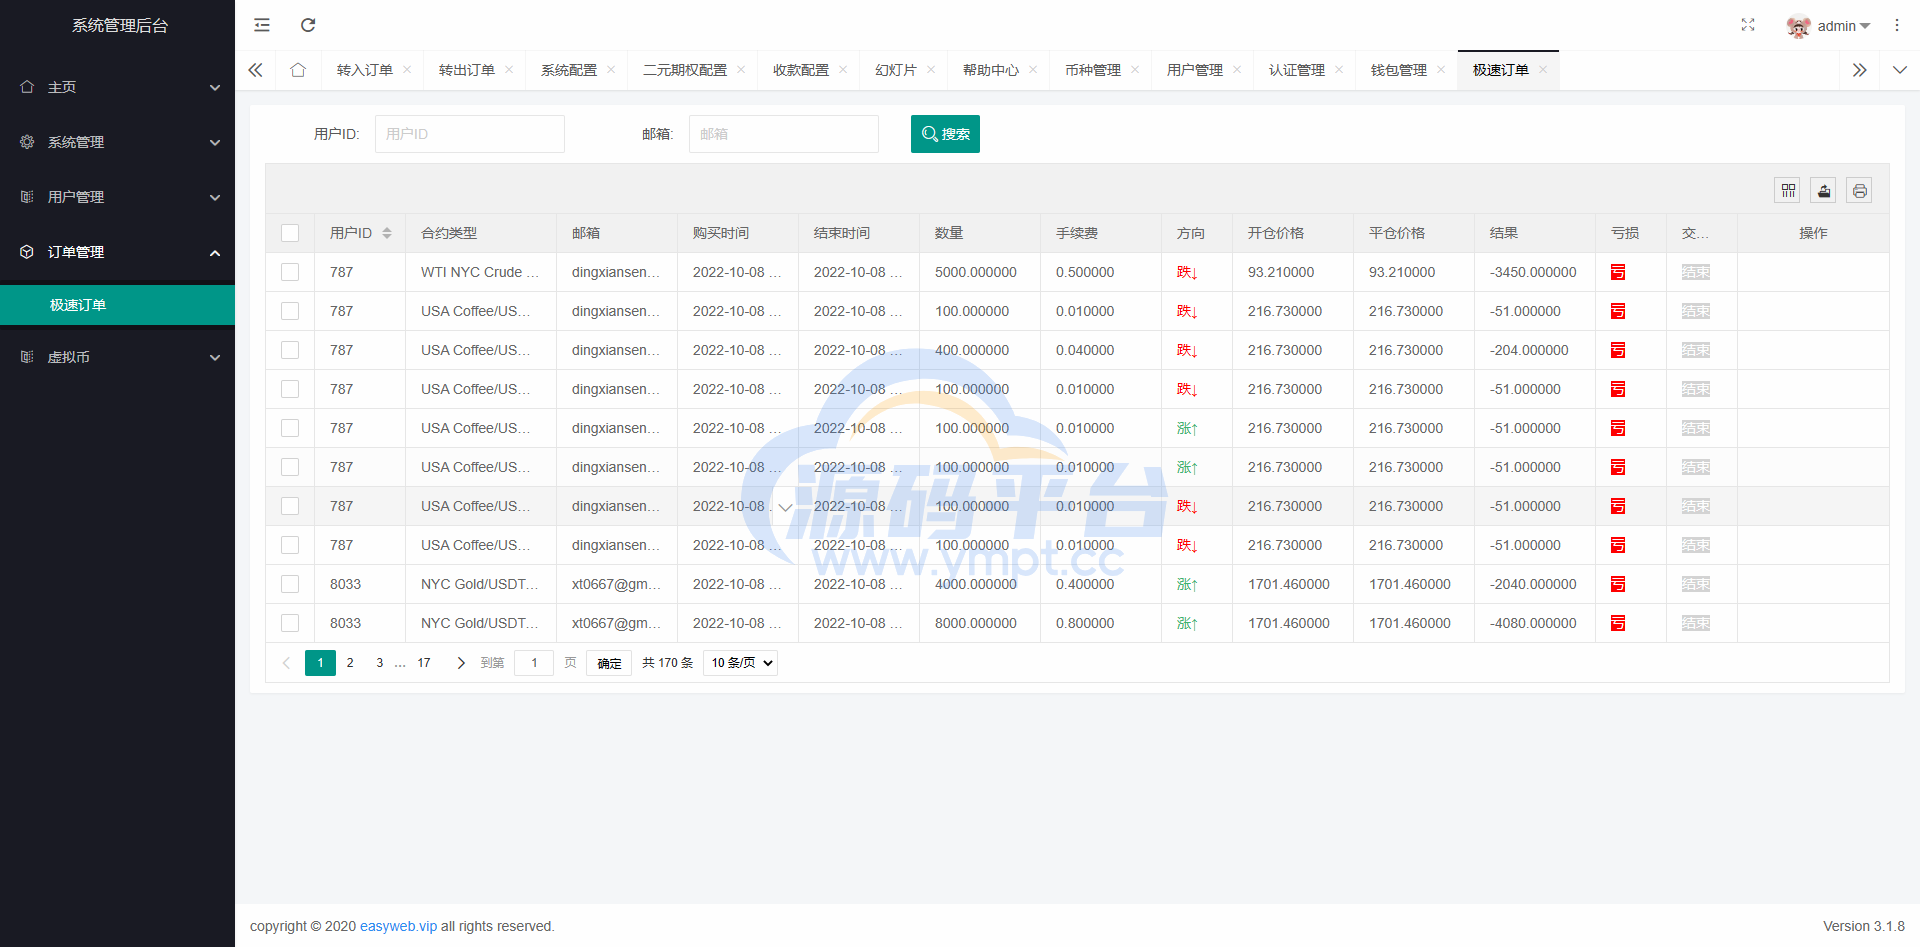Click 跌↓ direction in the 5000.000000 row
The width and height of the screenshot is (1920, 947).
1187,272
